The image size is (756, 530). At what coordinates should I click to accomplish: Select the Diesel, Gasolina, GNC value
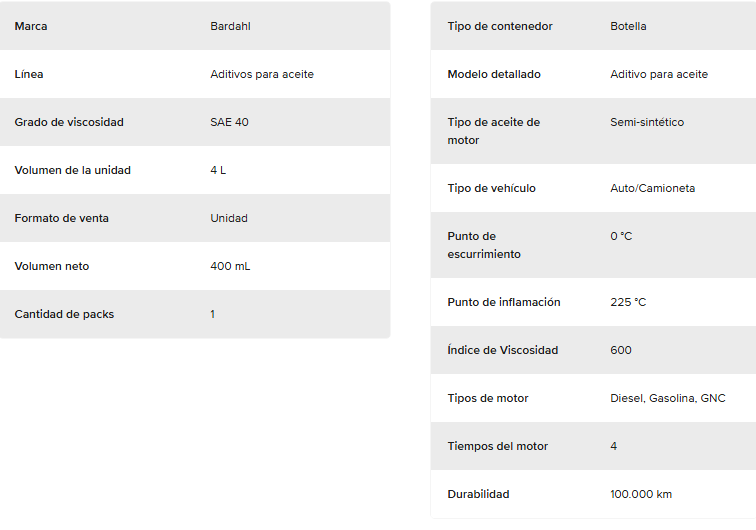pos(668,398)
